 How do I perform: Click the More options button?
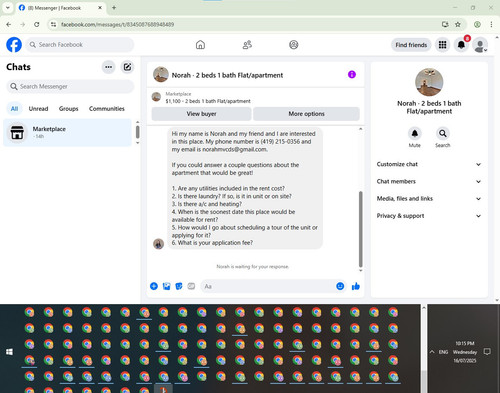pos(306,114)
